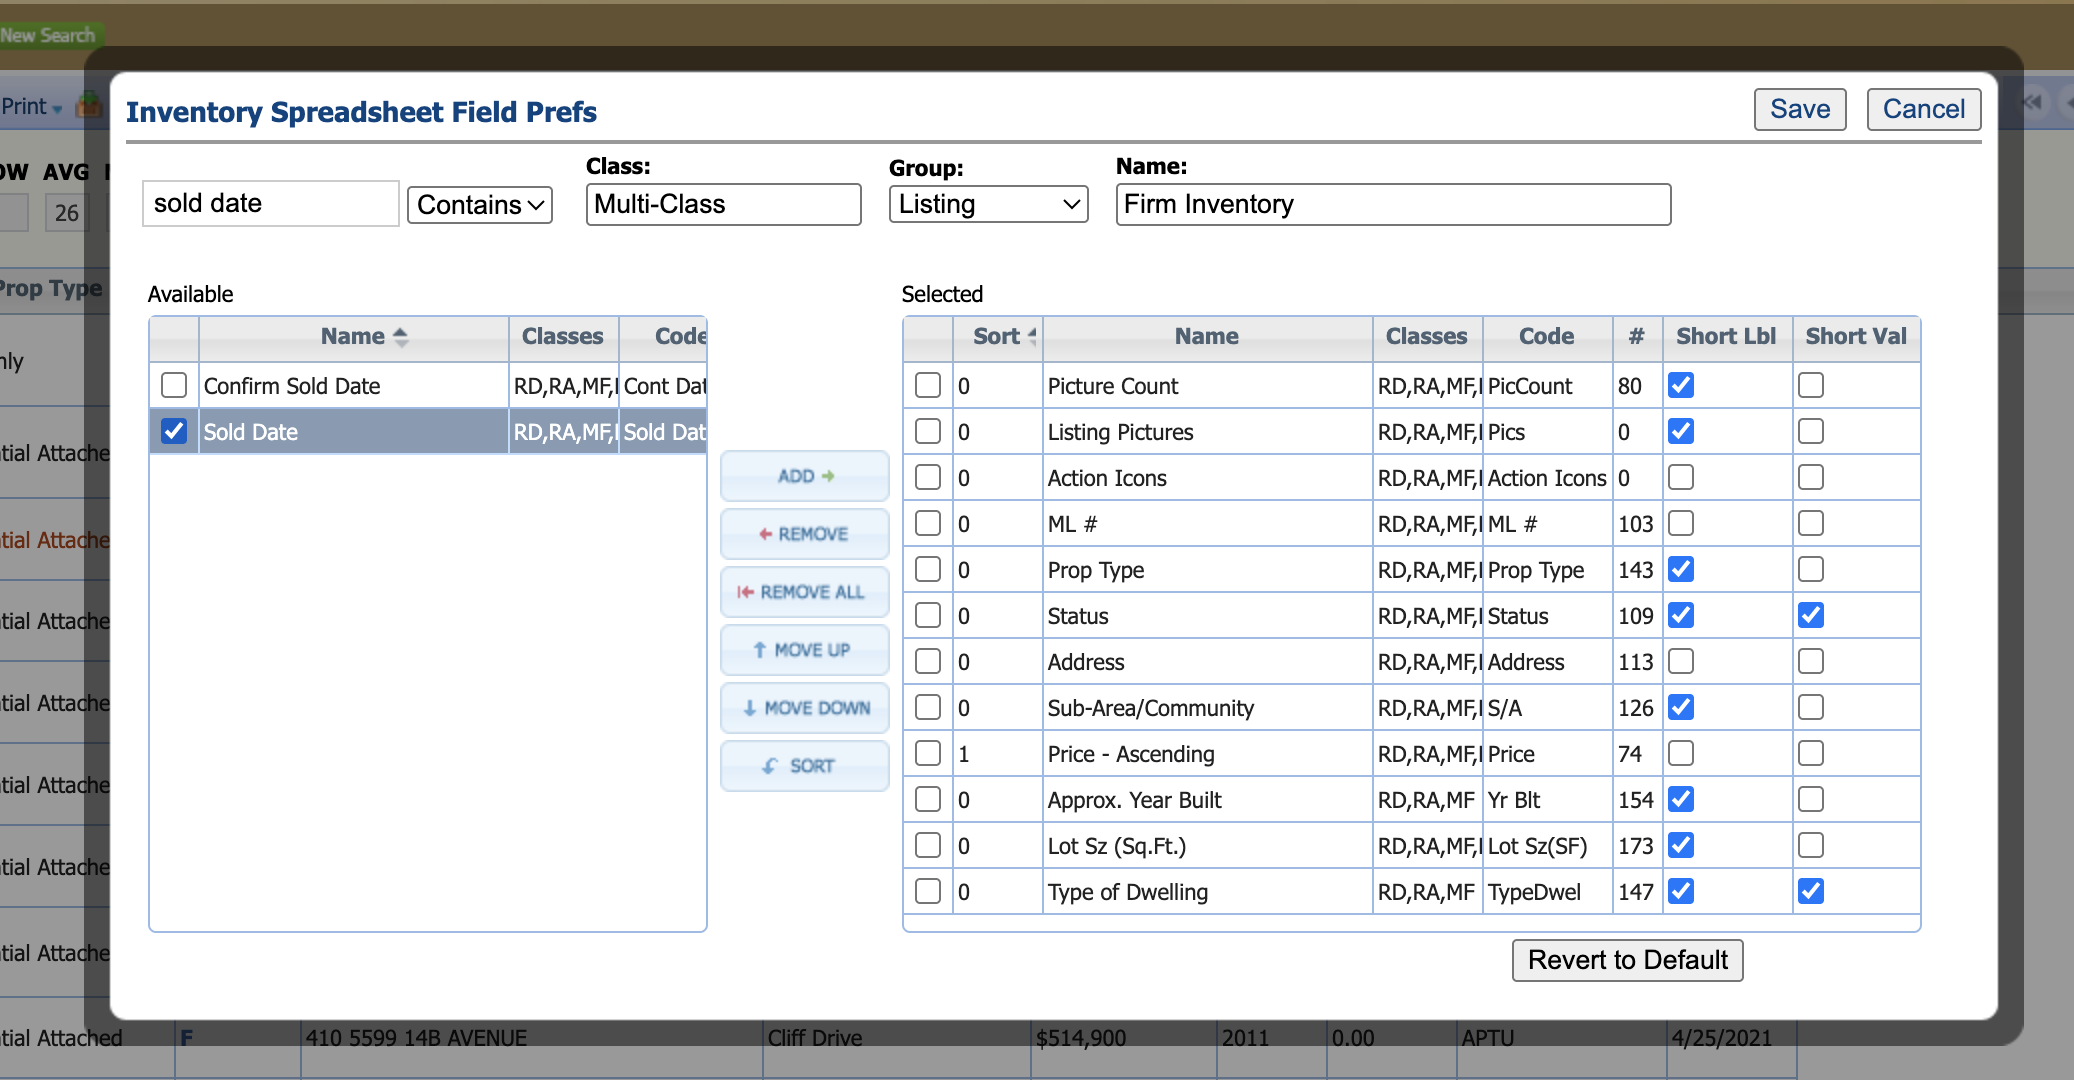Open the Print dropdown menu

32,106
